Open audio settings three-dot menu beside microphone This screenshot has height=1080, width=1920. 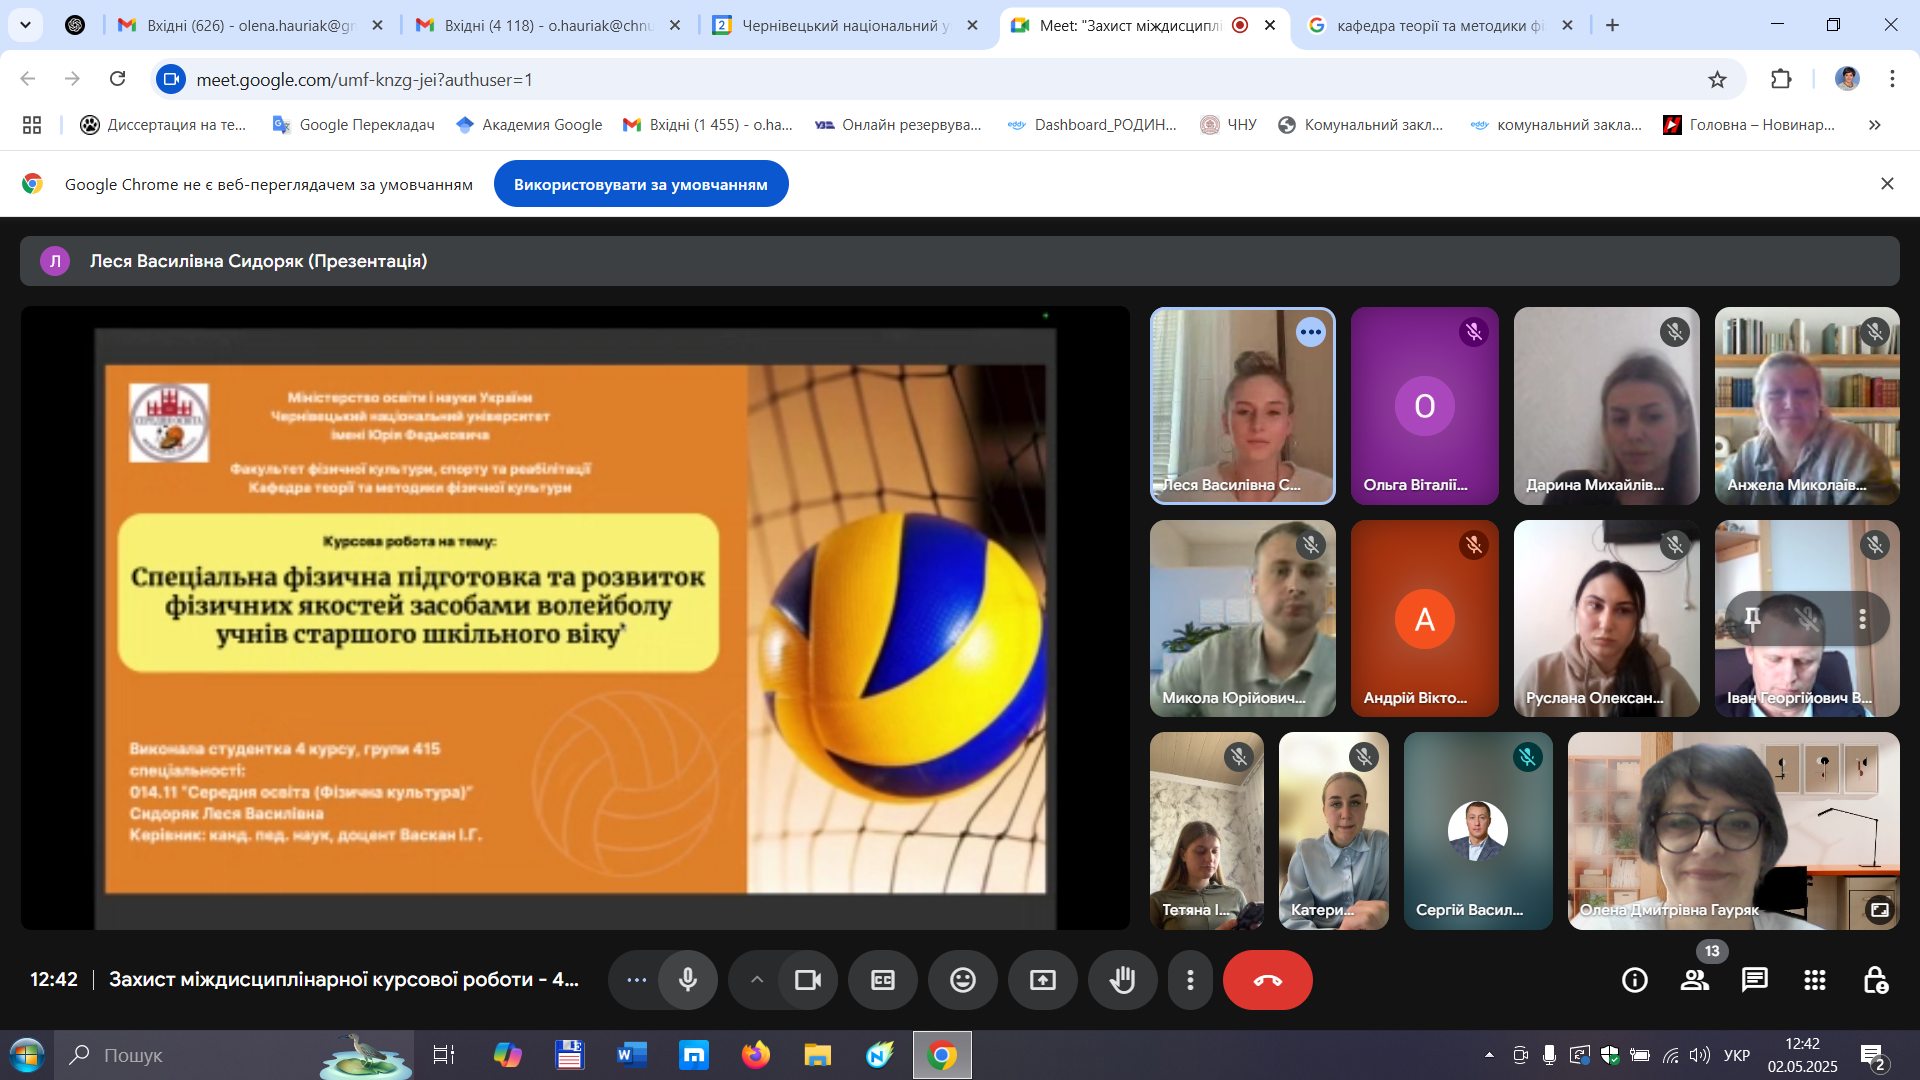[636, 980]
